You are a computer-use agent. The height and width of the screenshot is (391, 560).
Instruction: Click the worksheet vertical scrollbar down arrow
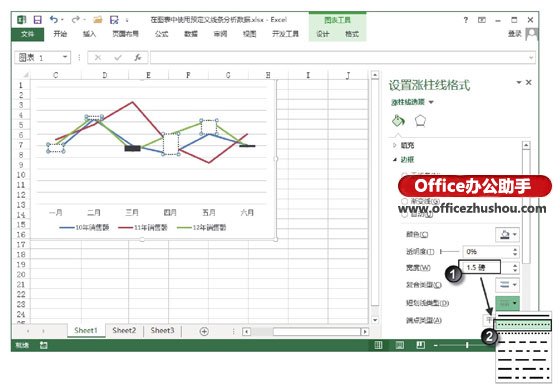pos(375,320)
